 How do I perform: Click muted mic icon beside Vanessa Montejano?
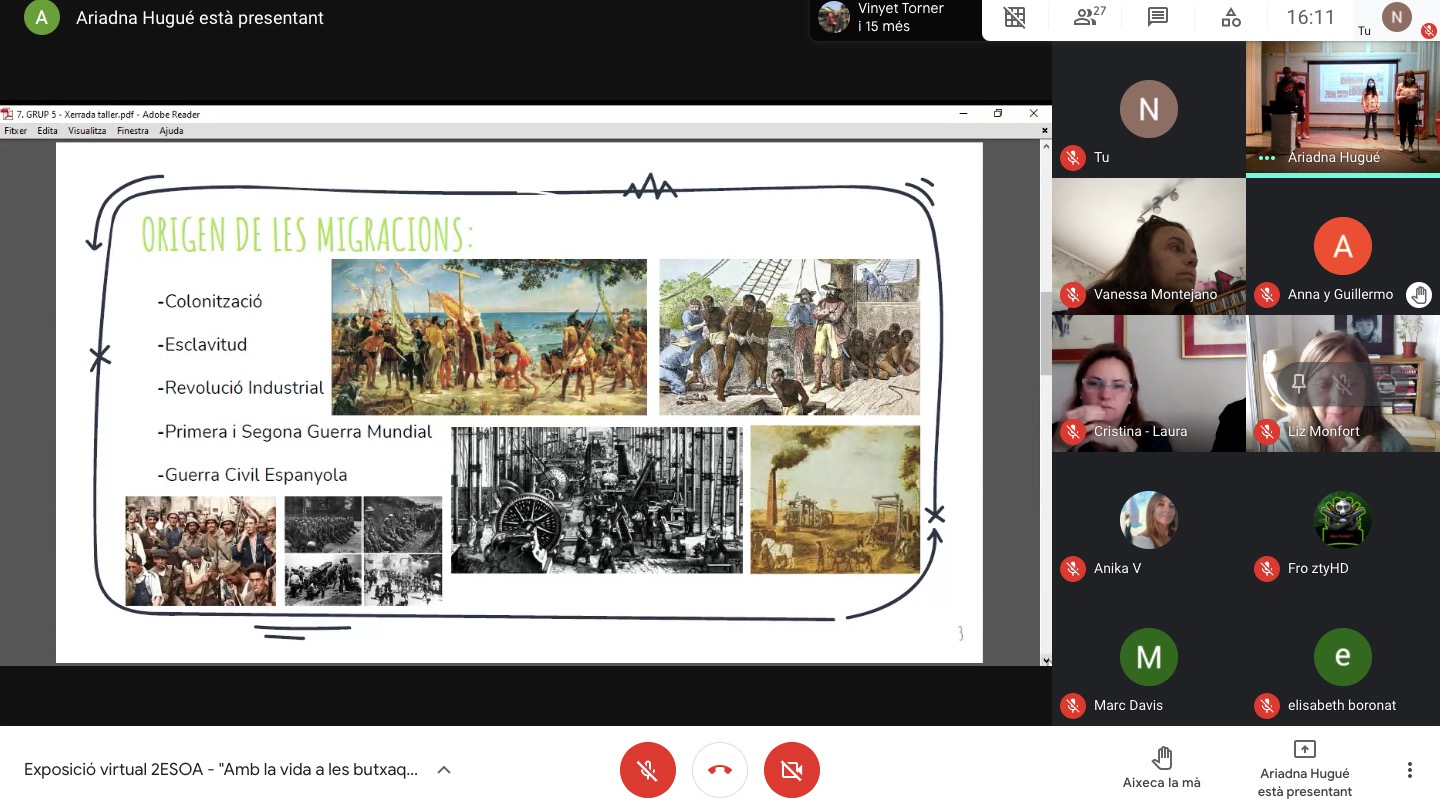tap(1073, 294)
